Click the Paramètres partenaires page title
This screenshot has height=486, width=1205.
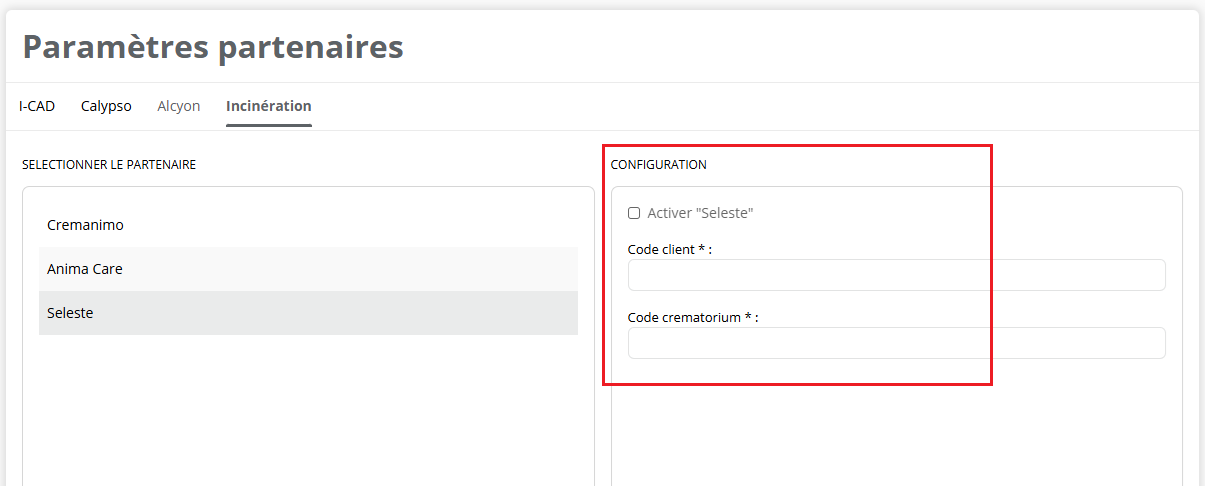coord(213,47)
